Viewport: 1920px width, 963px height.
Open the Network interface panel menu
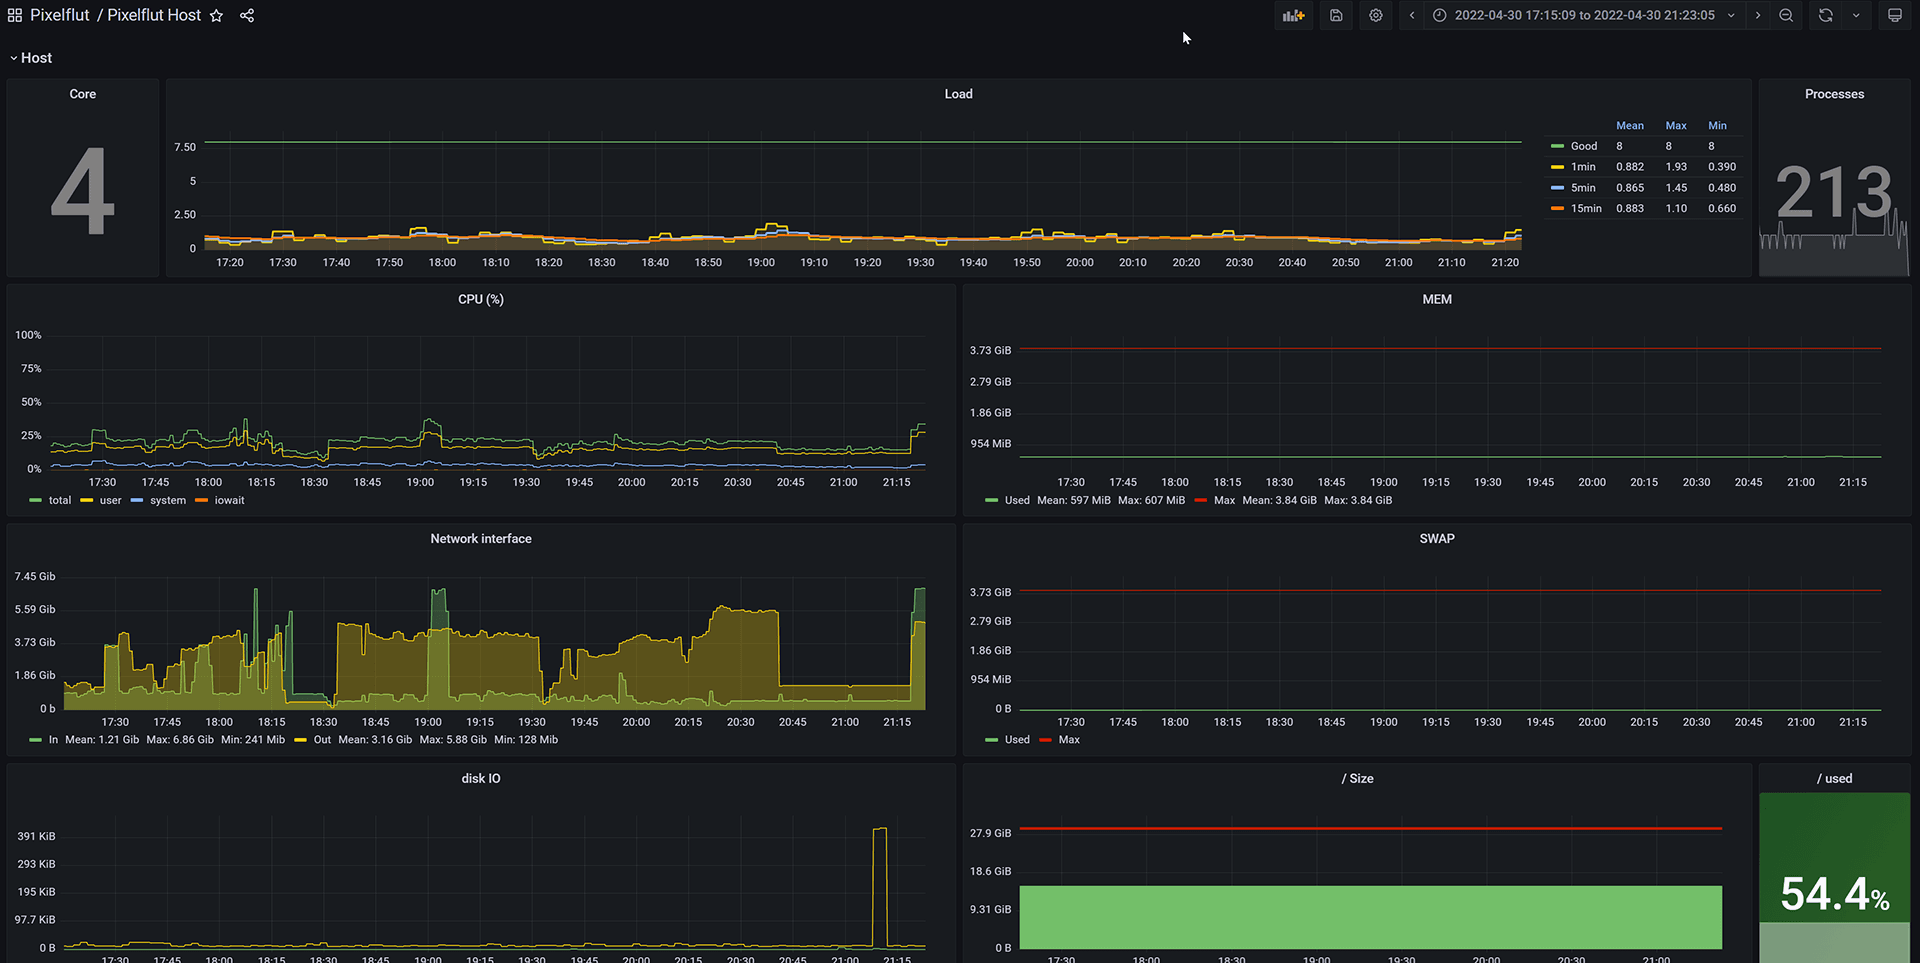tap(481, 538)
